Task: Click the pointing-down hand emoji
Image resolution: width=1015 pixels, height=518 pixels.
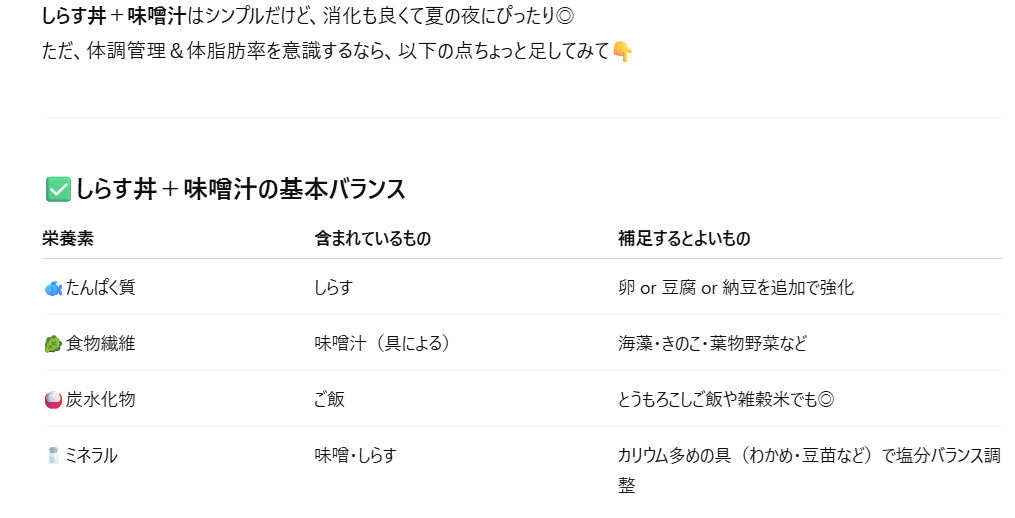Action: 621,51
